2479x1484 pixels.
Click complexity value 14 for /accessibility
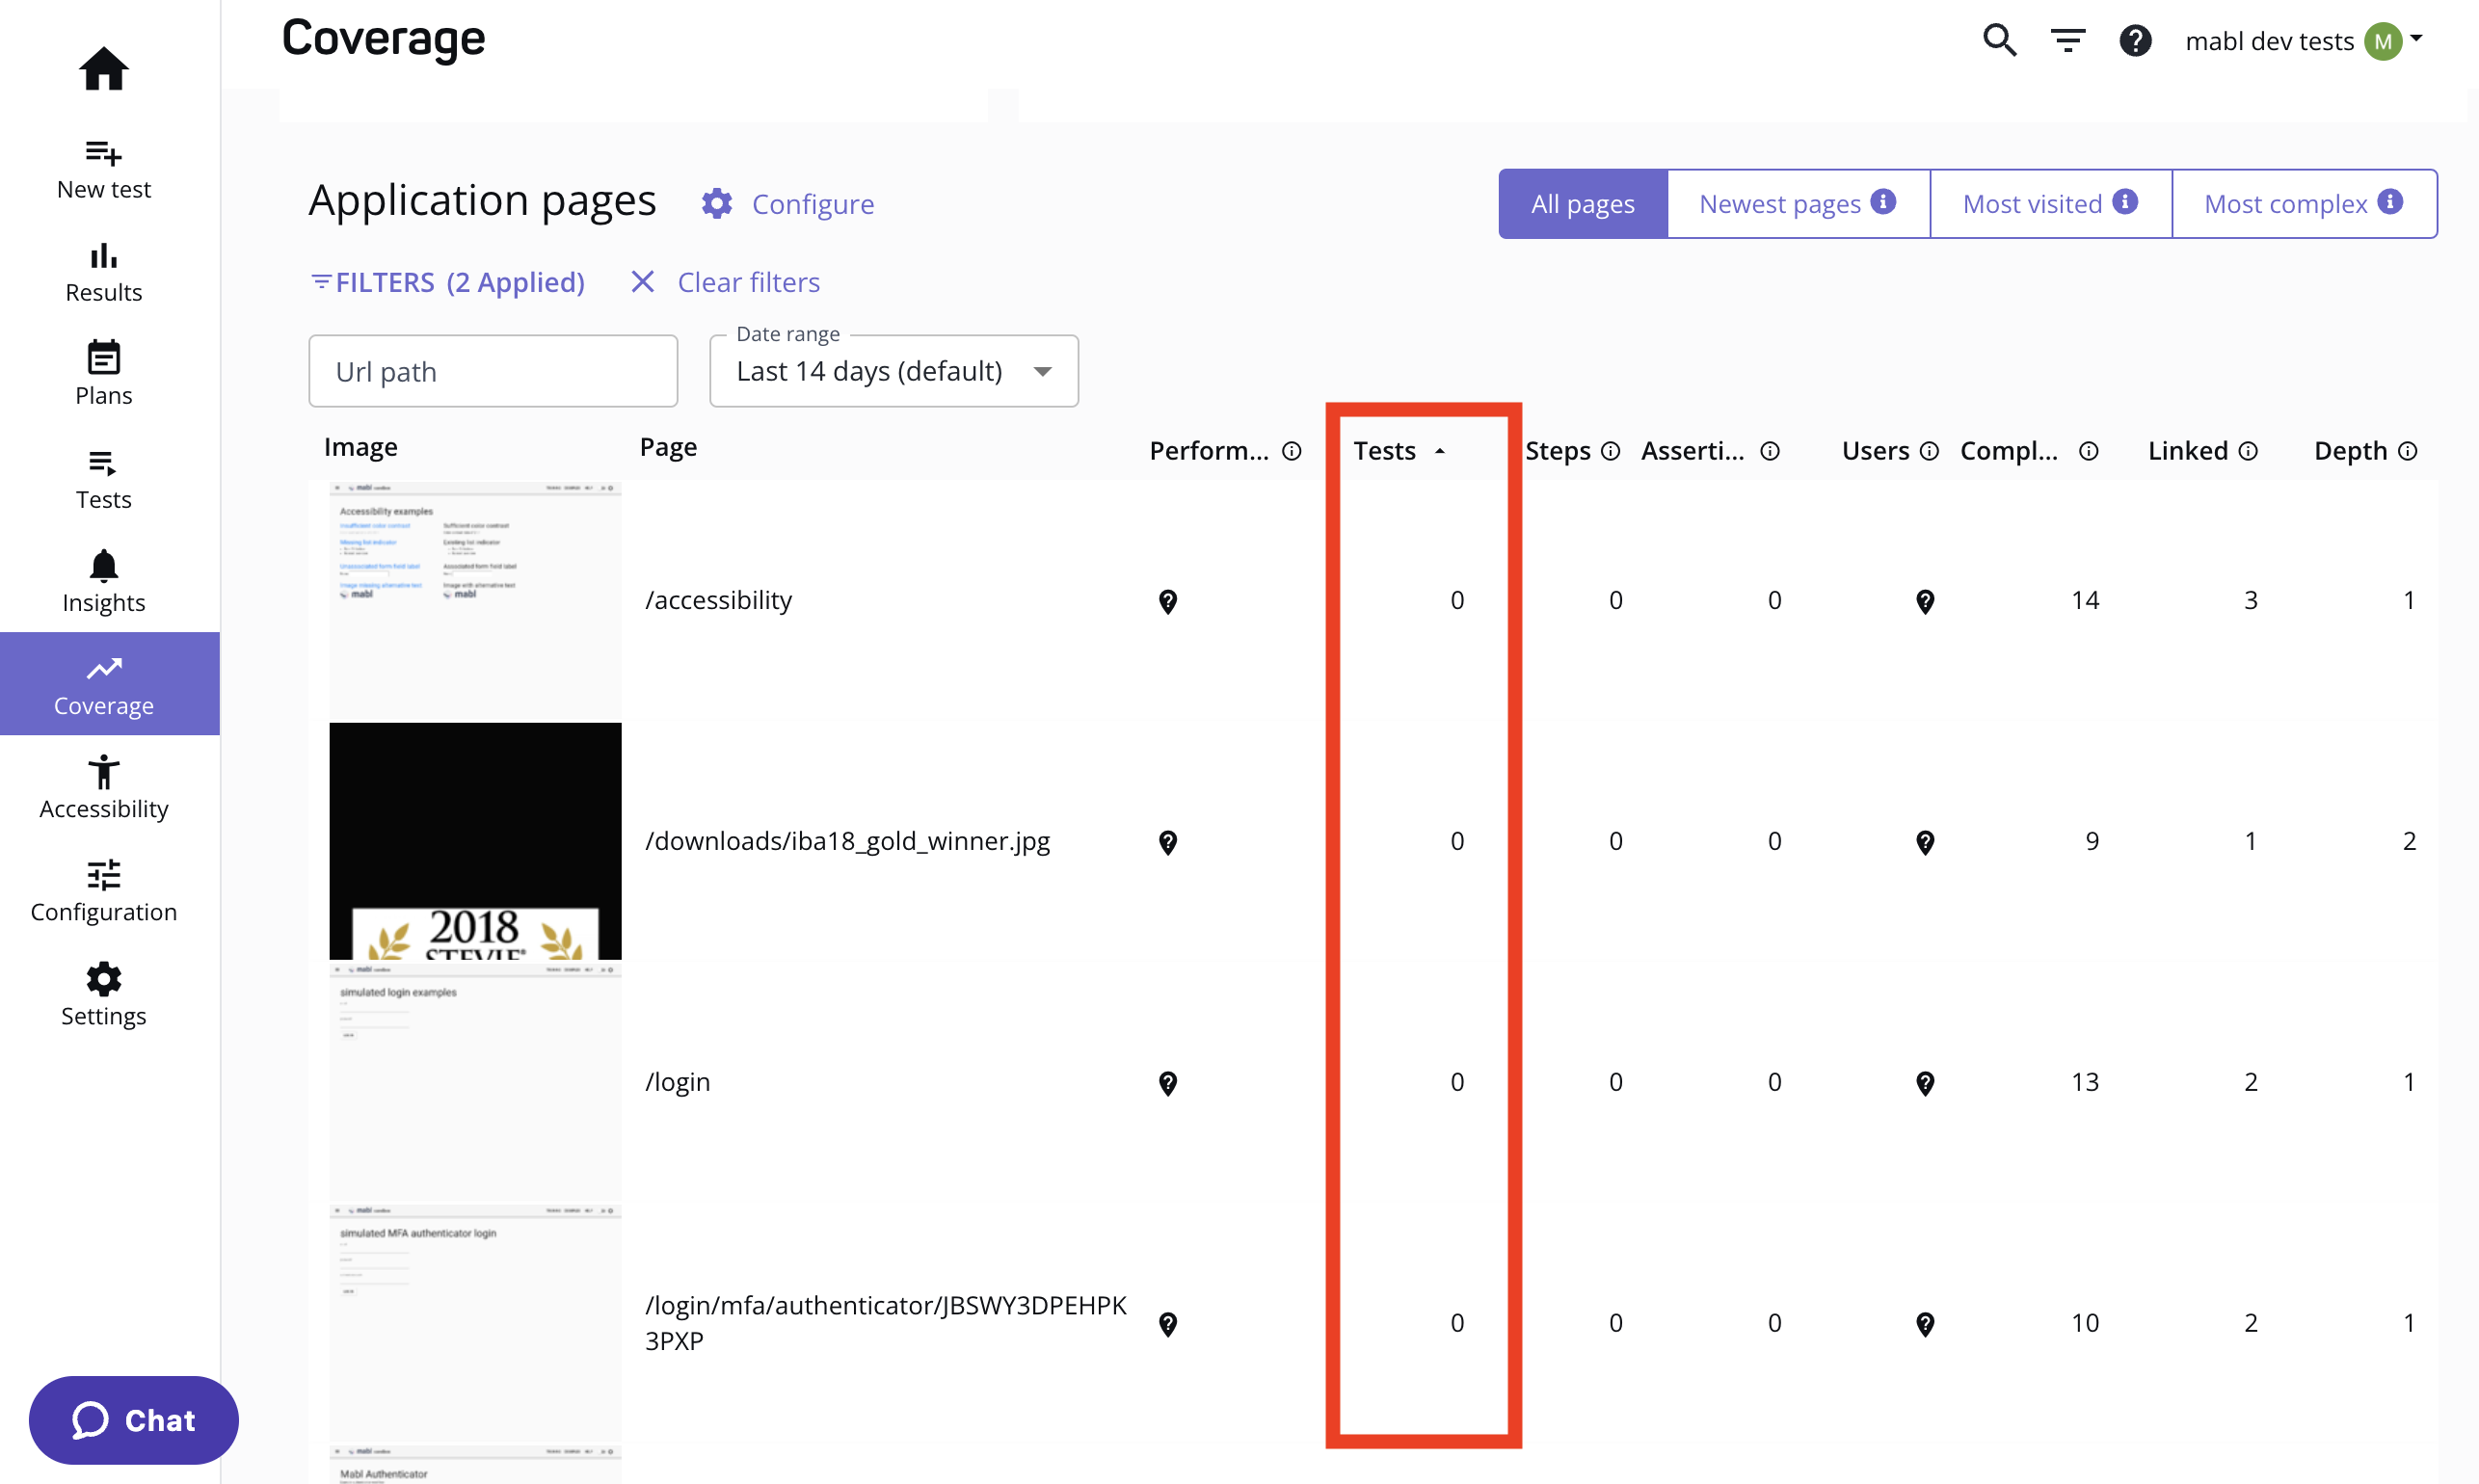point(2084,600)
